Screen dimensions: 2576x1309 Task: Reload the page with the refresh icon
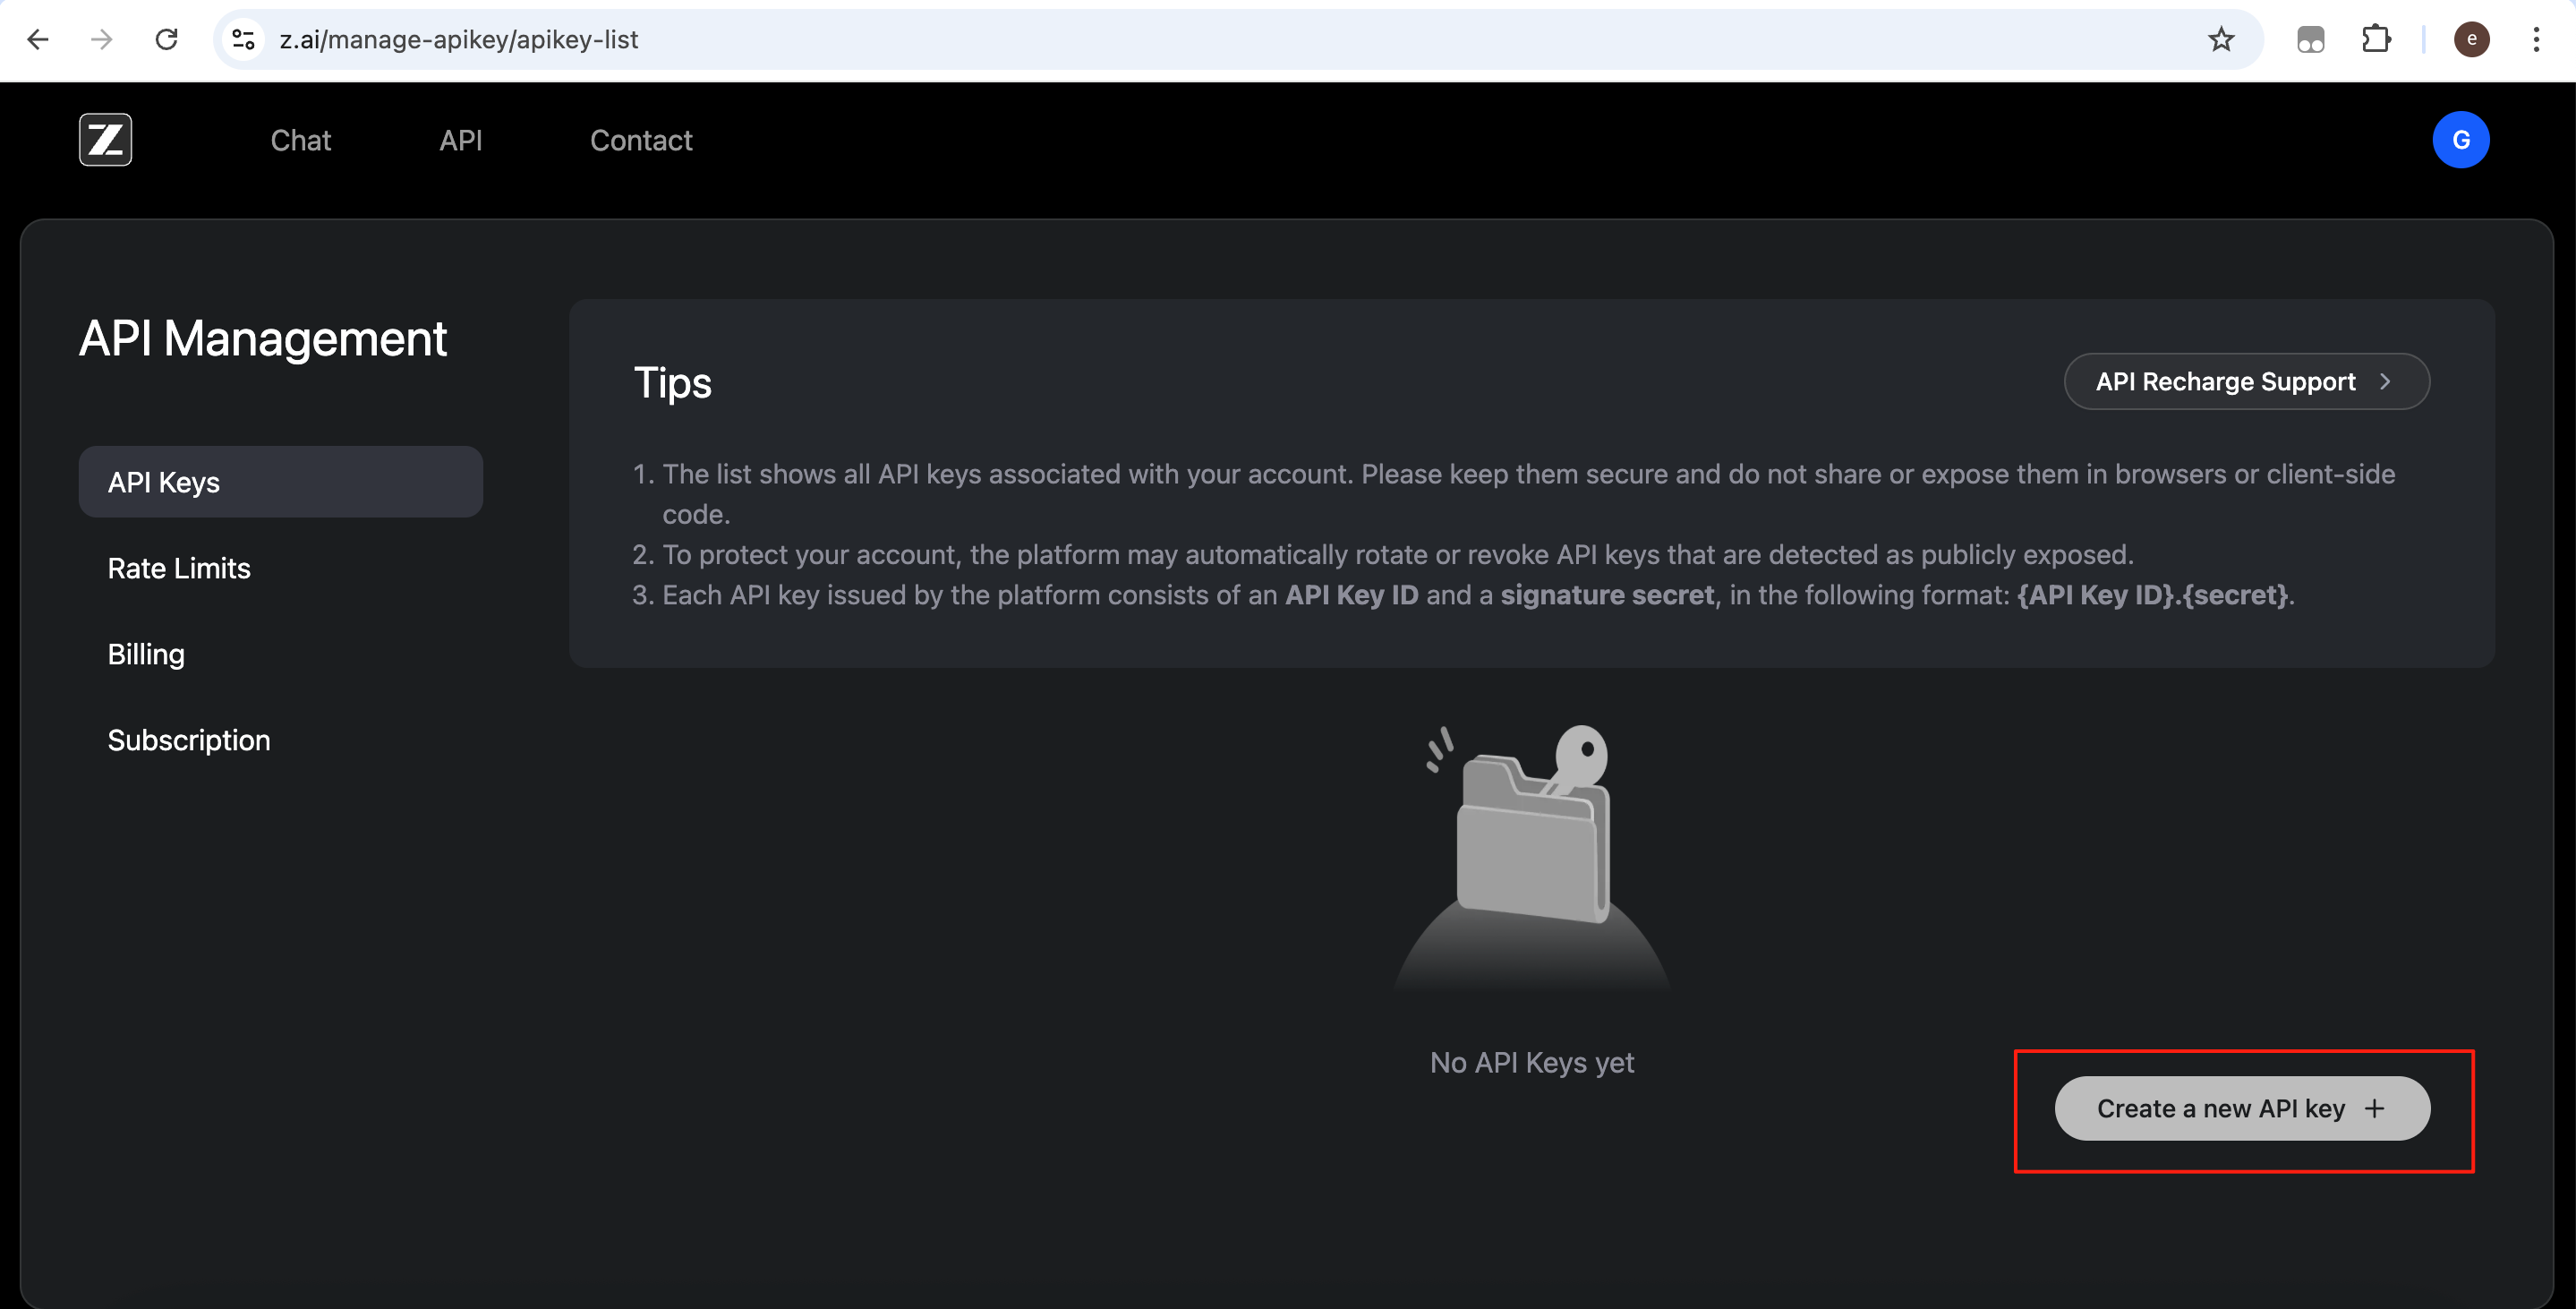click(166, 39)
